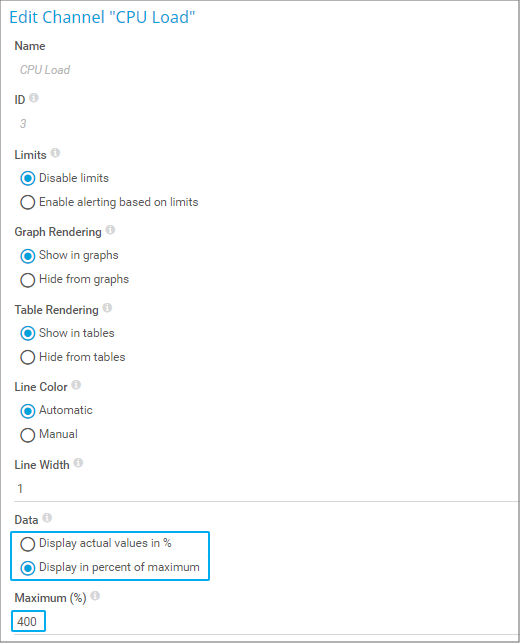Choose Hide from graphs option
Viewport: 520px width, 643px height.
(27, 280)
